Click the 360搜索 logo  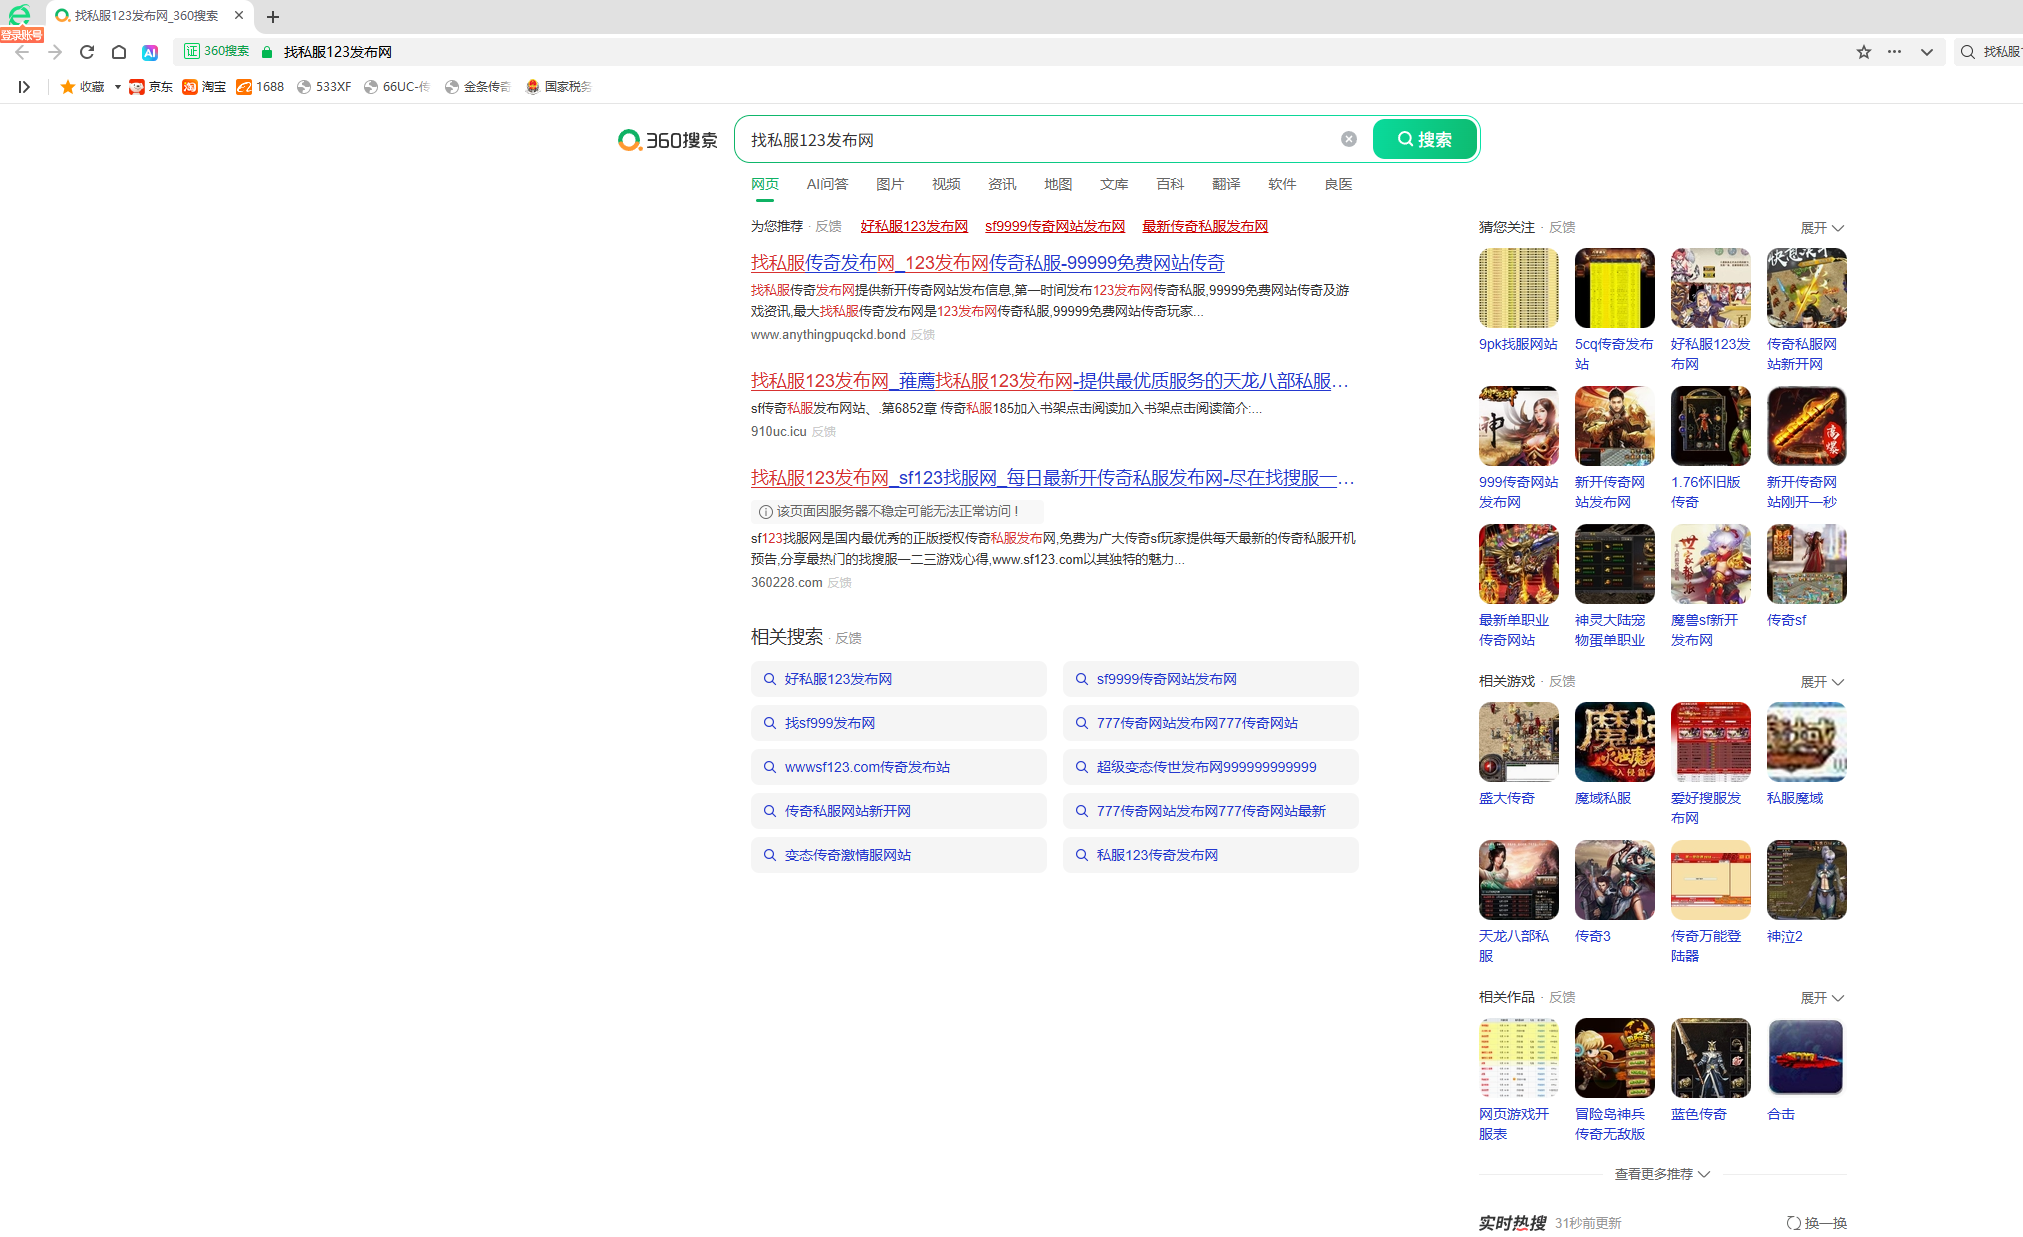pos(668,140)
